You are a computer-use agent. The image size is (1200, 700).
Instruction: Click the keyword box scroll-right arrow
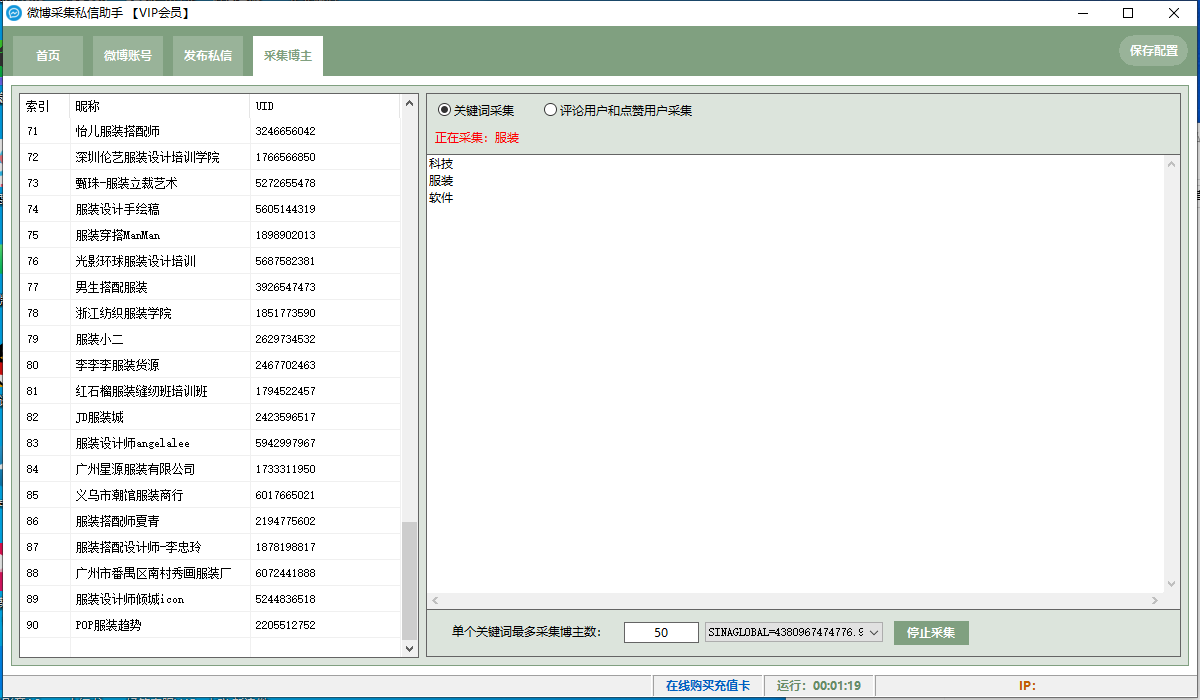(x=1155, y=600)
